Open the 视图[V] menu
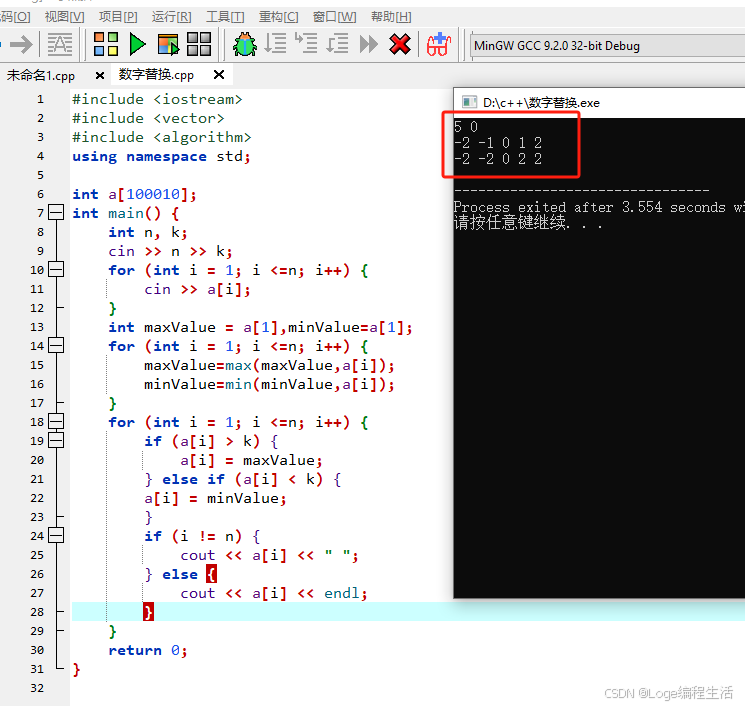This screenshot has height=706, width=745. point(65,17)
